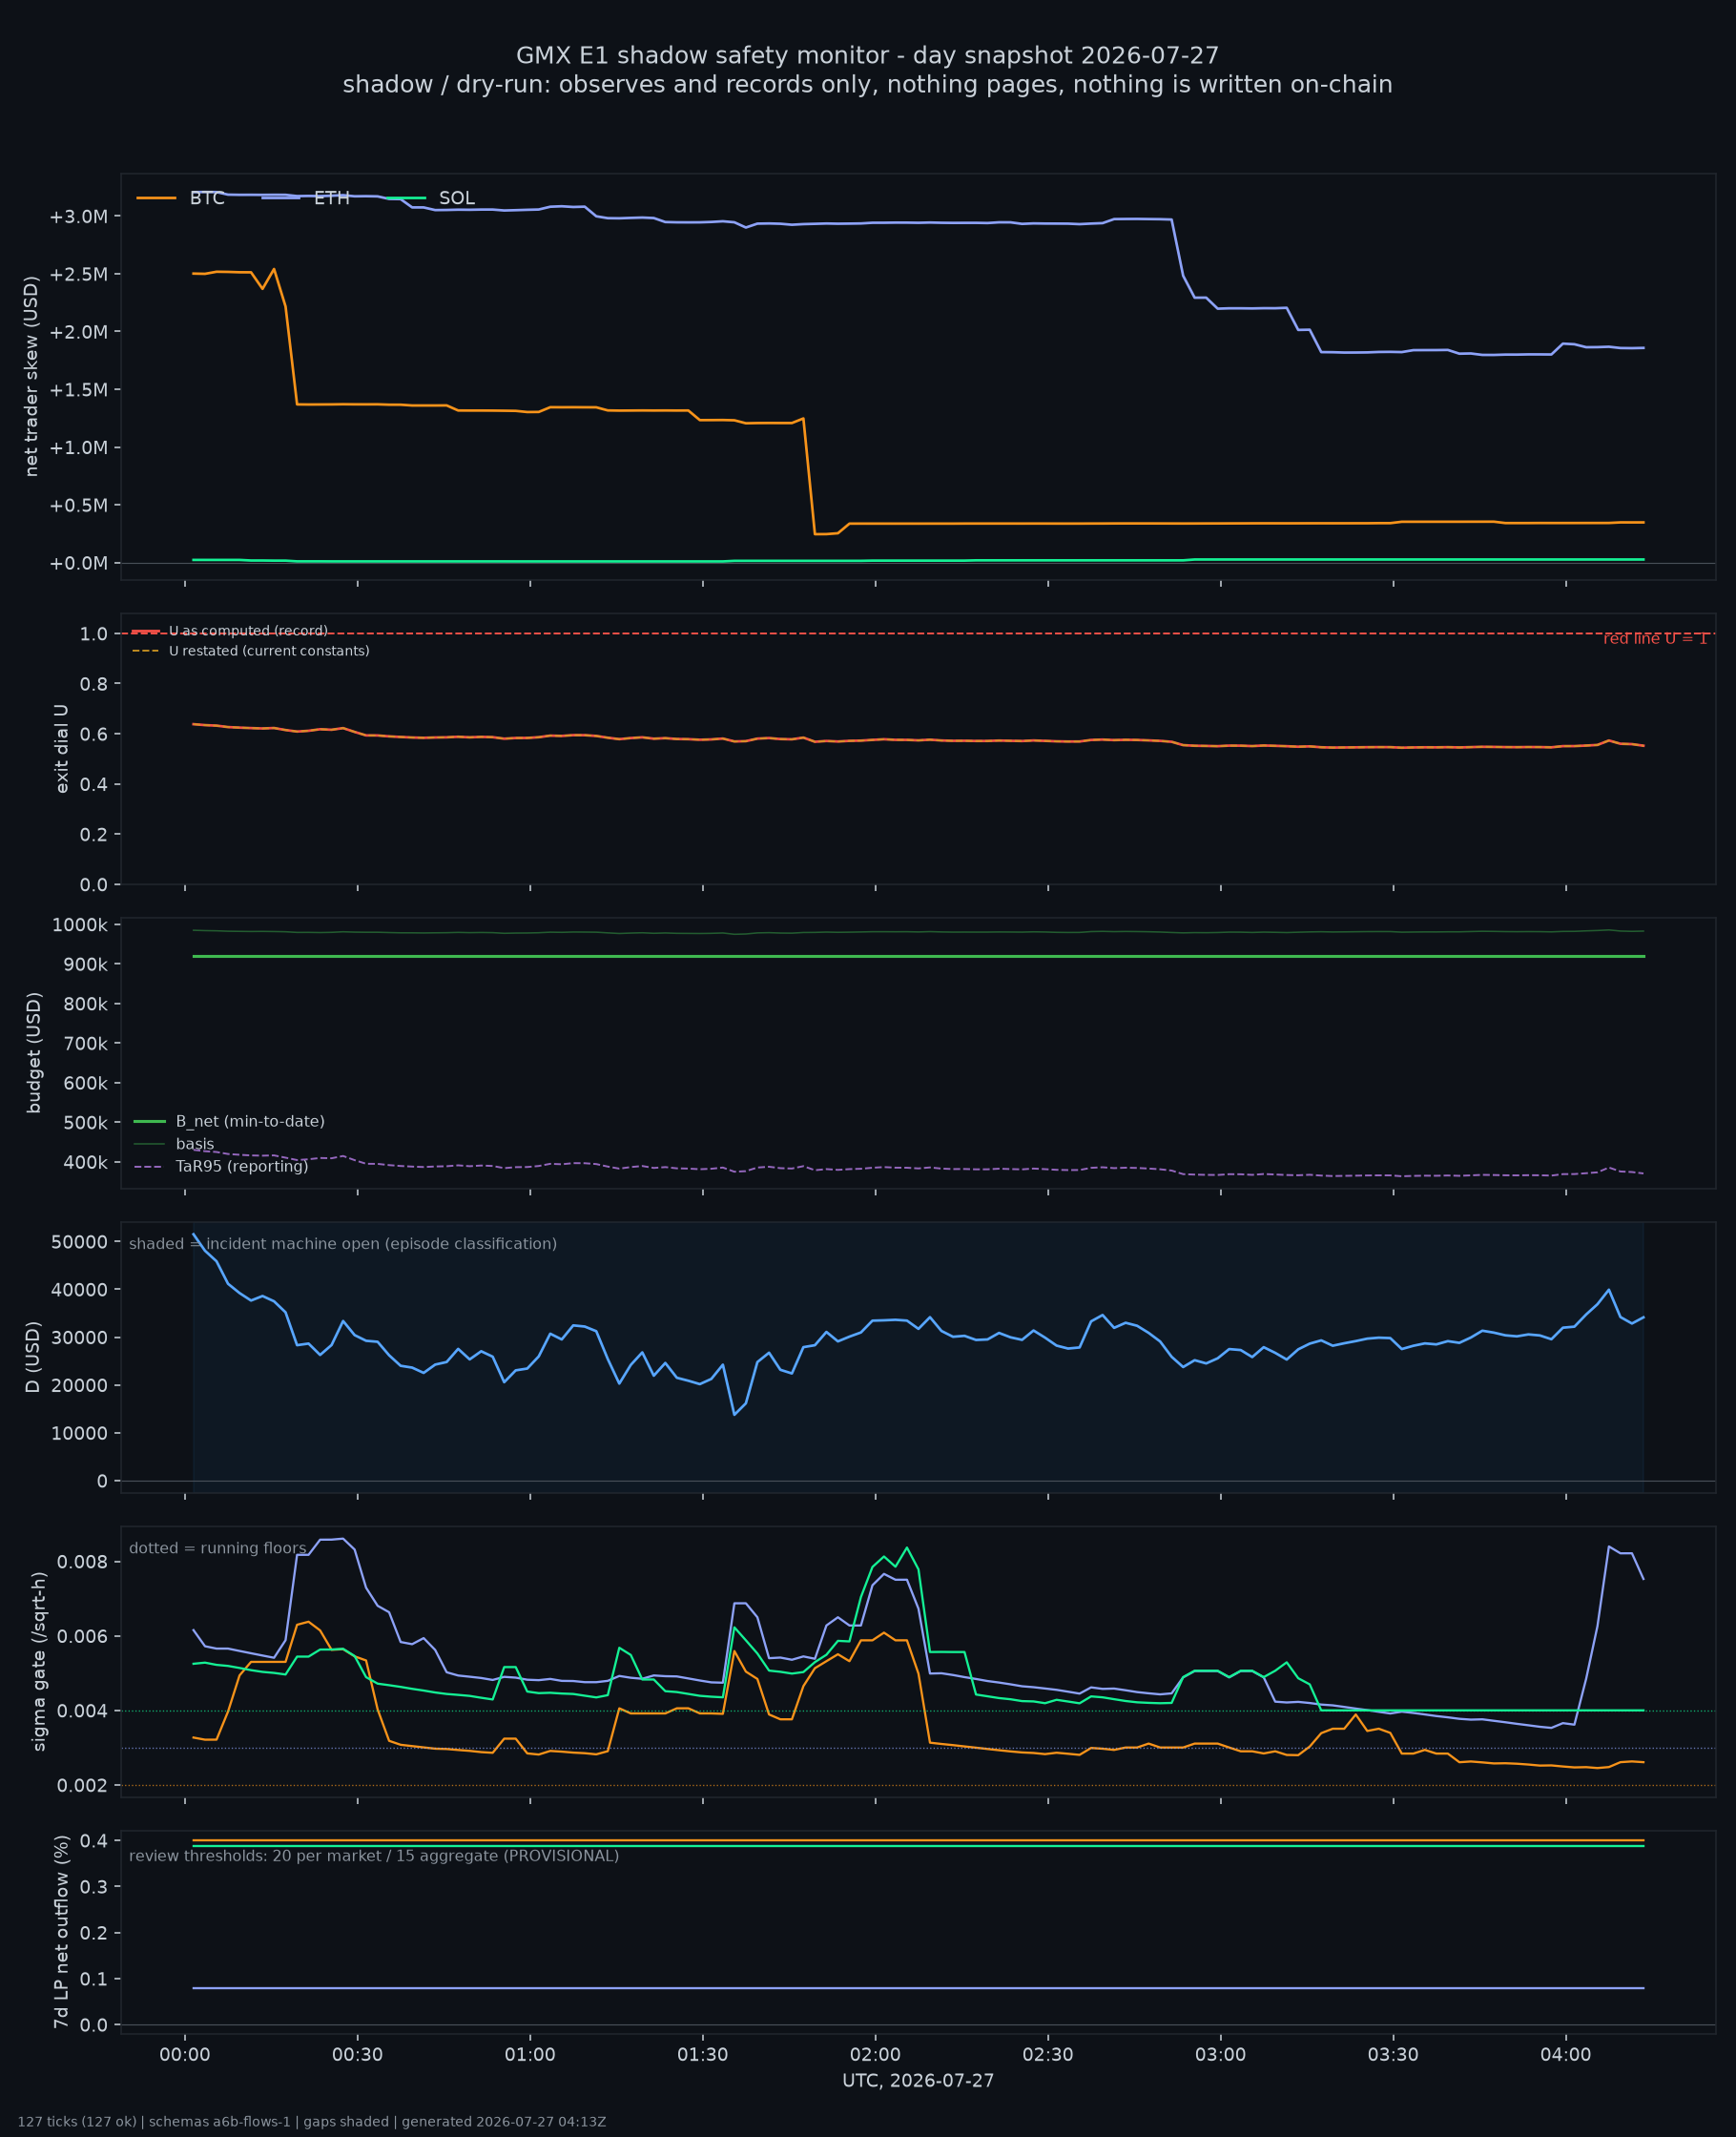The image size is (1736, 2137).
Task: Click the 01:00 x-axis tick label
Action: click(x=530, y=2055)
